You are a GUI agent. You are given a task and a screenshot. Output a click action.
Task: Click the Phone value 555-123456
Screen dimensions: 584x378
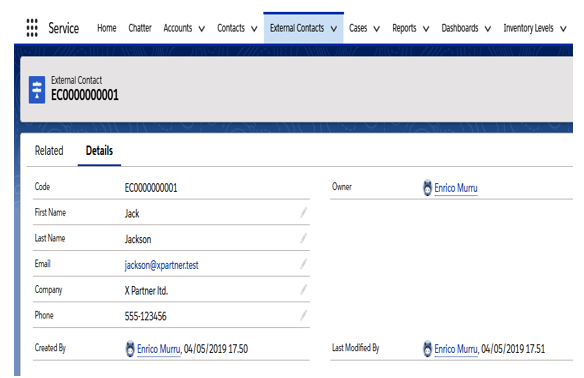click(x=145, y=316)
